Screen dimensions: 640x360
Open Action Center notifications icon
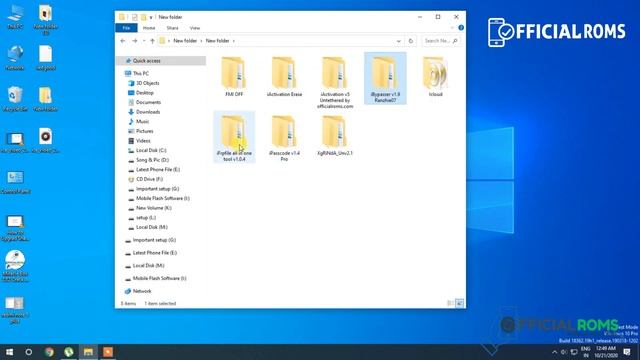click(627, 352)
